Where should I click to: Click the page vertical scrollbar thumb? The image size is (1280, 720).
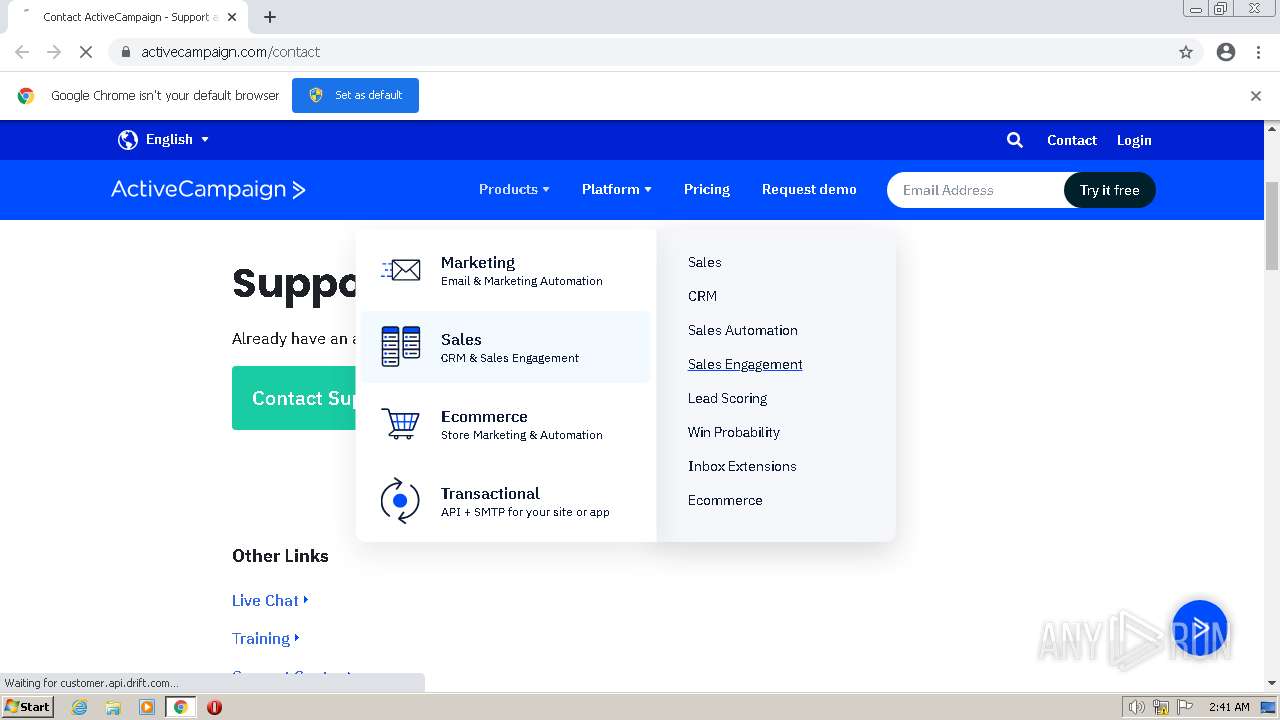(1272, 225)
